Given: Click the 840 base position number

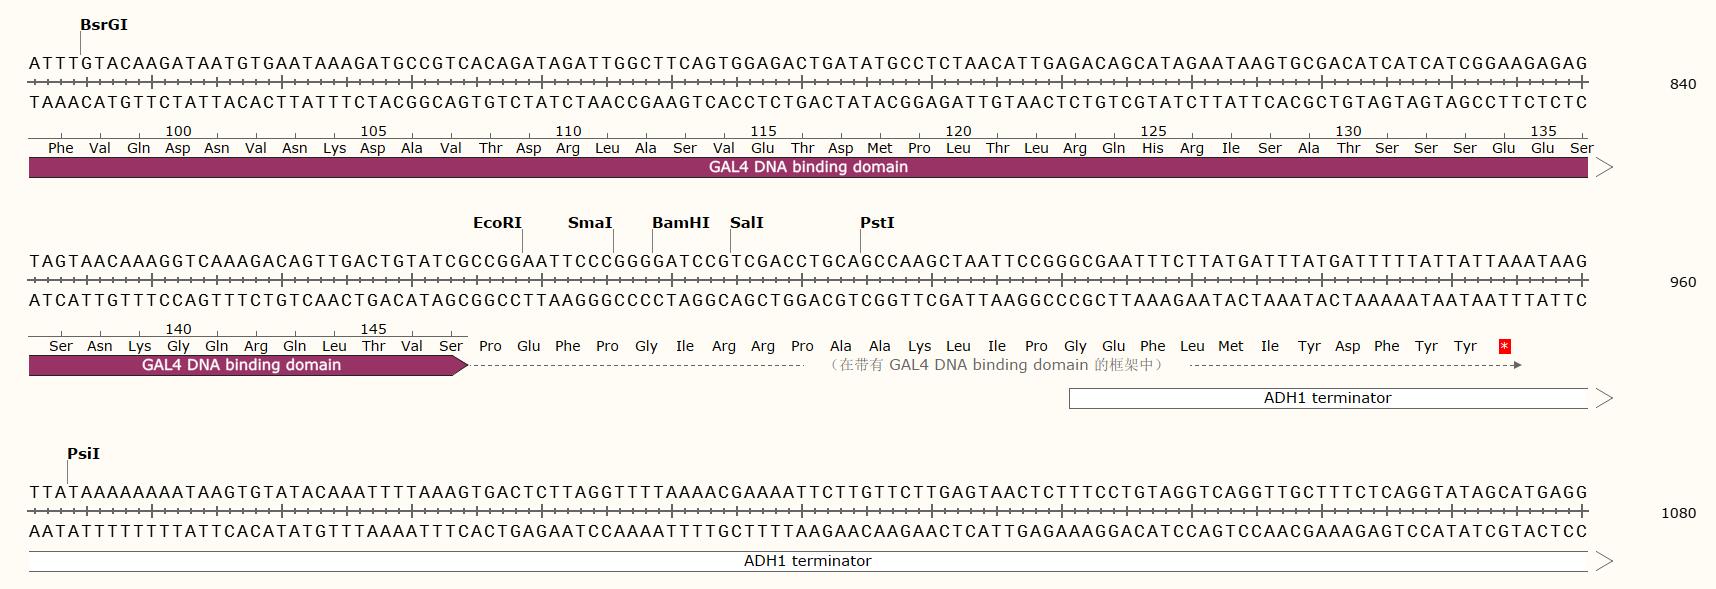Looking at the screenshot, I should click(1683, 84).
